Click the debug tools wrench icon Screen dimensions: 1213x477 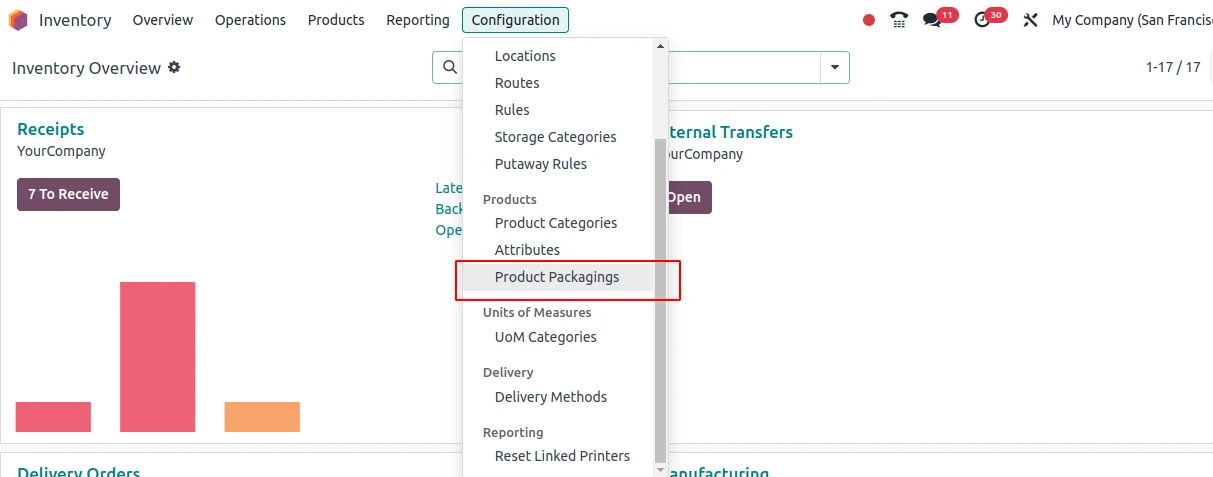[1031, 20]
